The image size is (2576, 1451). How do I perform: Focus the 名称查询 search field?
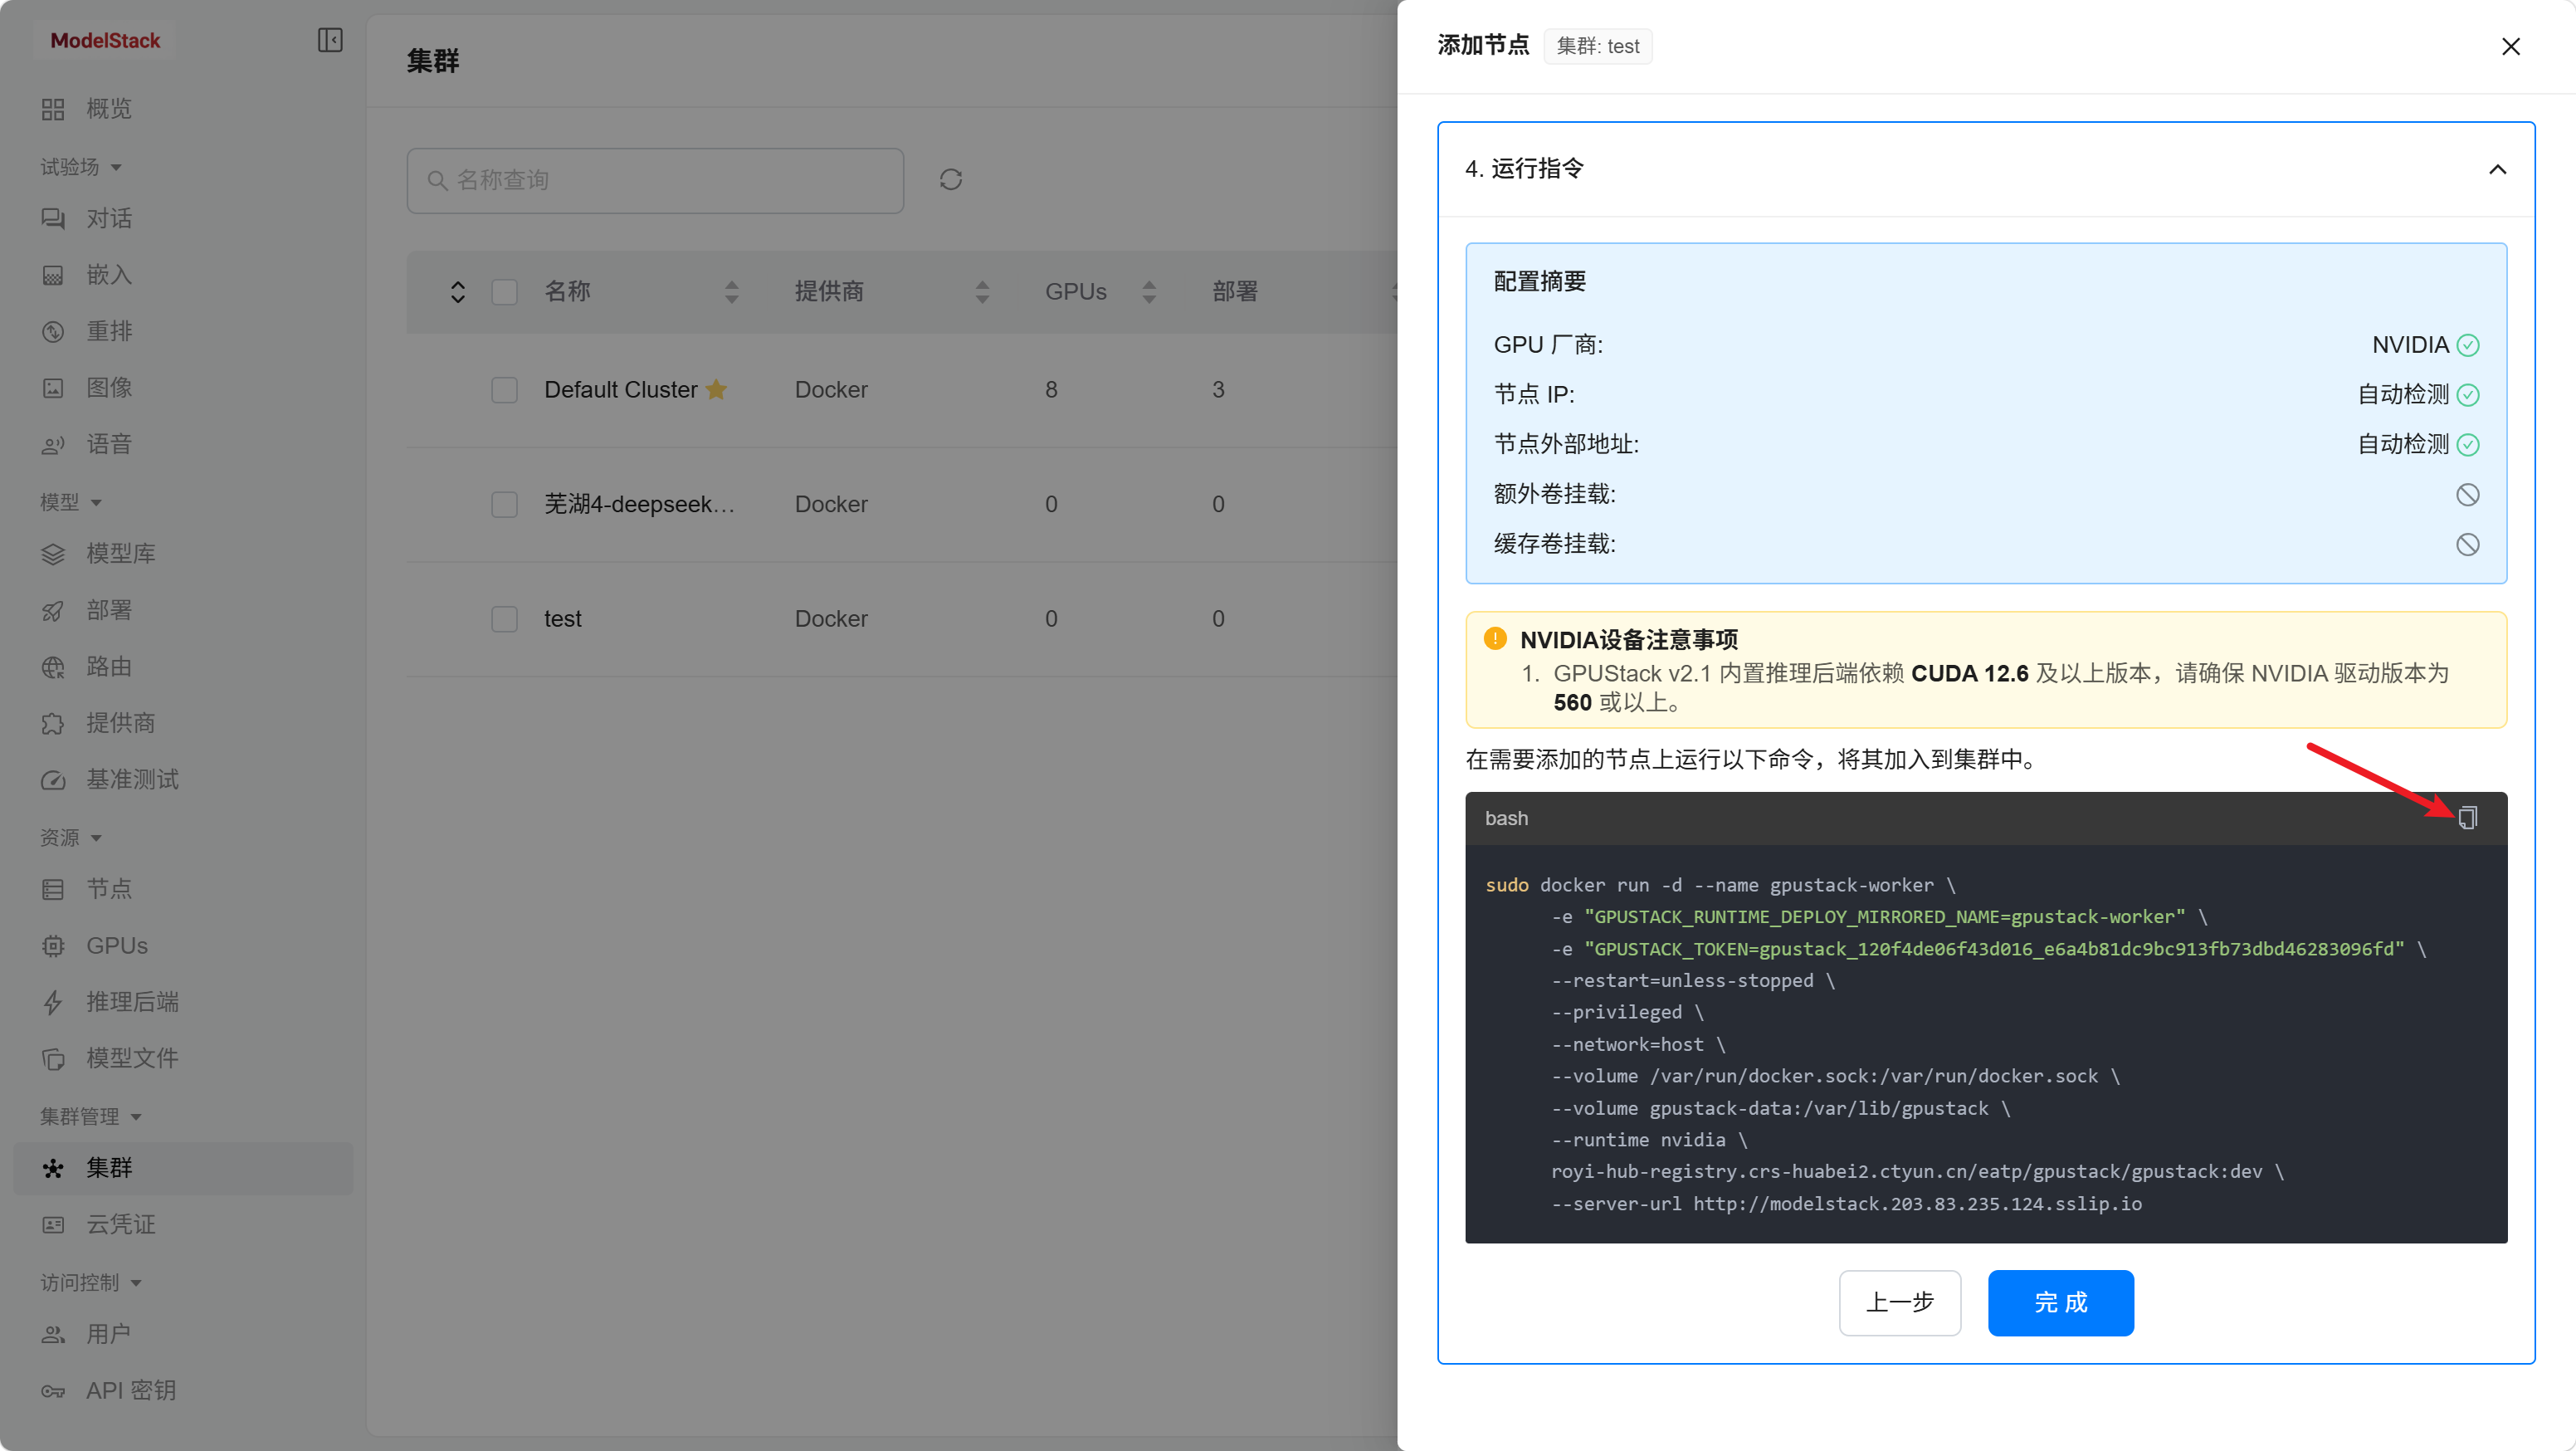coord(655,181)
